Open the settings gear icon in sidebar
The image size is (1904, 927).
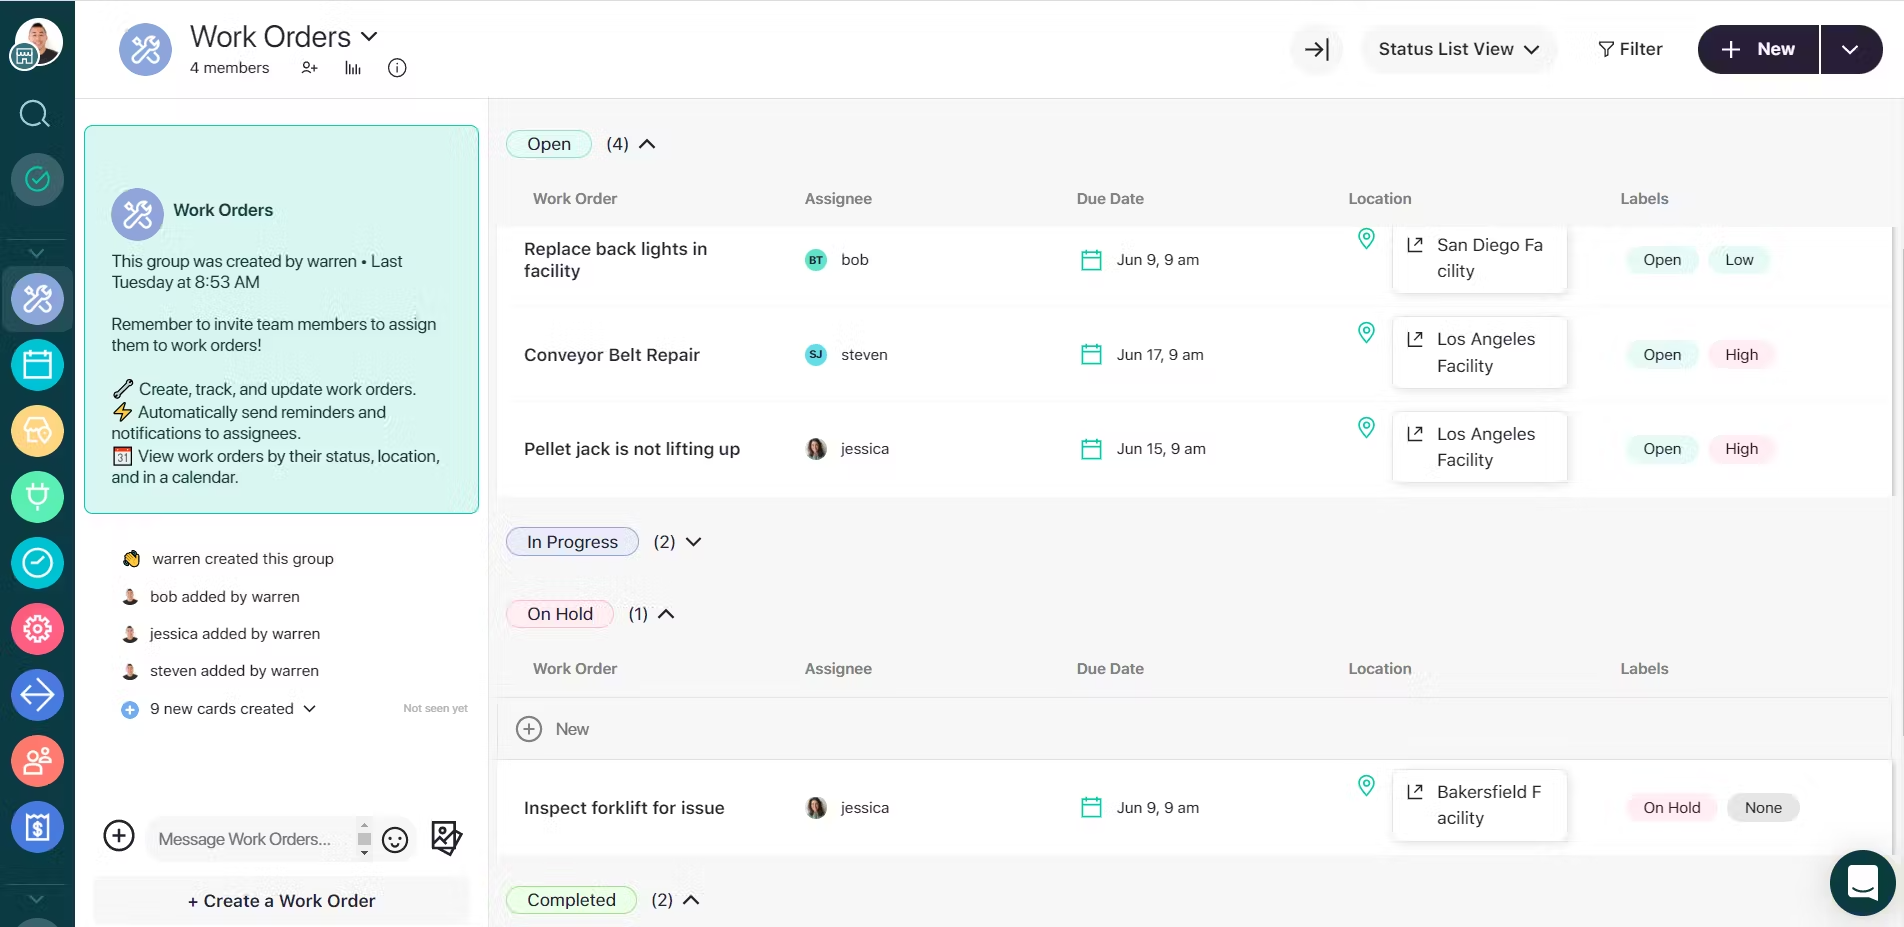coord(36,629)
